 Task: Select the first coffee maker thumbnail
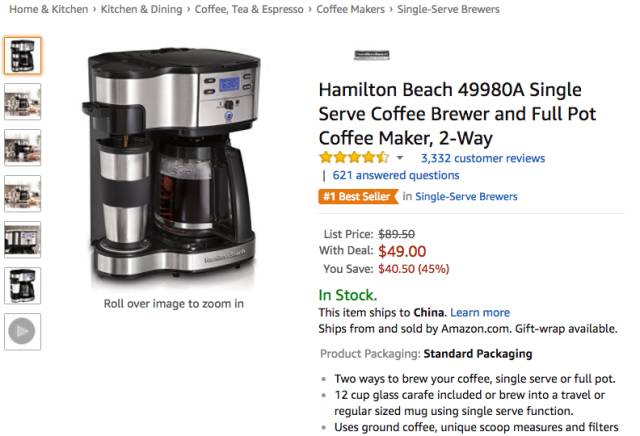tap(22, 56)
